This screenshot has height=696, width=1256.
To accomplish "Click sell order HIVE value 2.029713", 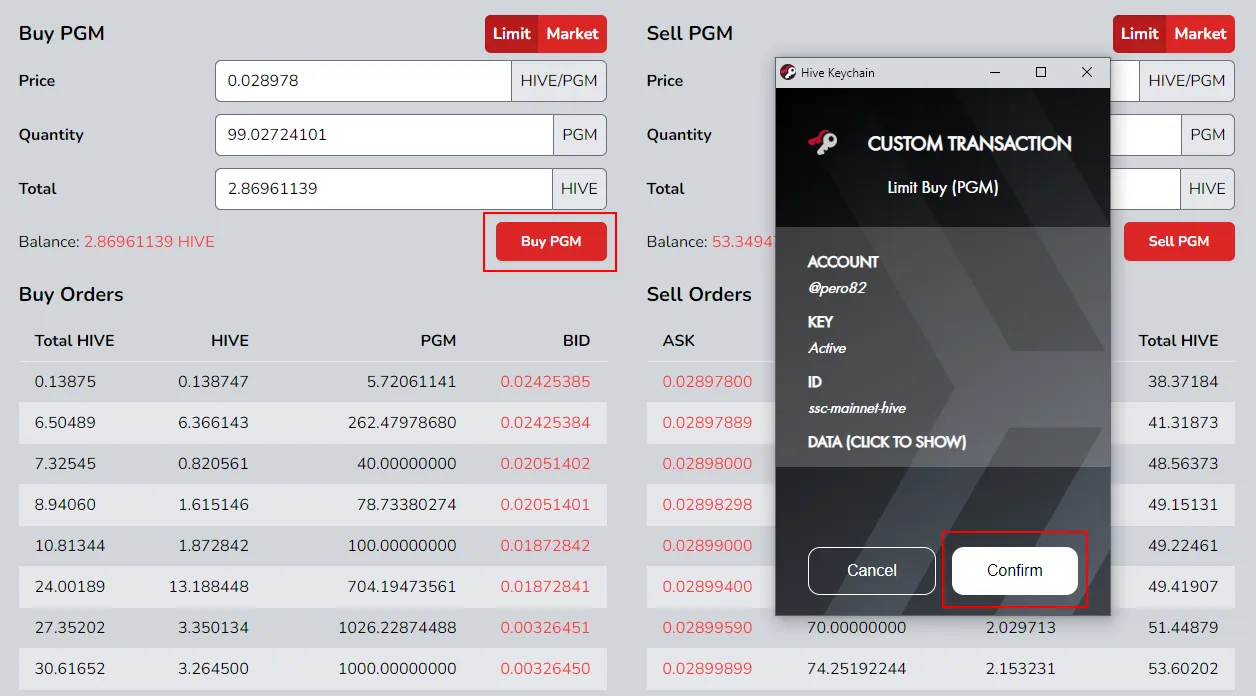I will click(1020, 627).
